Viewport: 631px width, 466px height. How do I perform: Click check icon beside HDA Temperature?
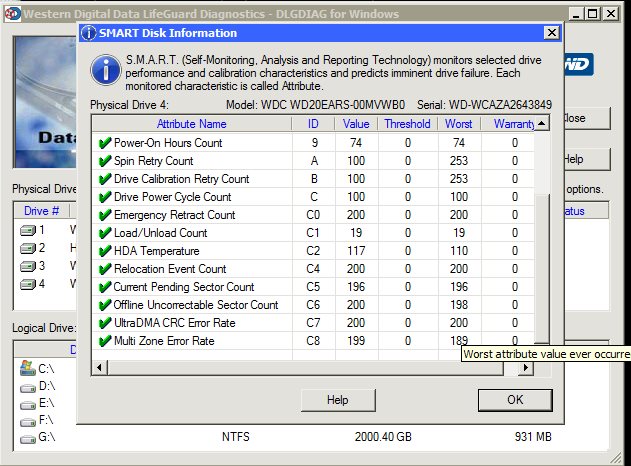(x=105, y=251)
